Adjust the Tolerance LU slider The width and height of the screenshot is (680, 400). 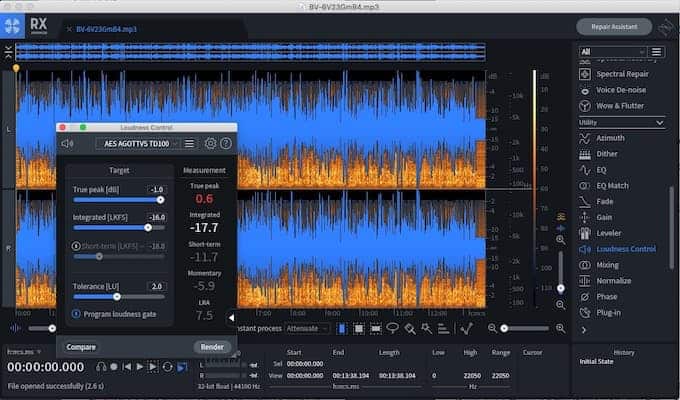coord(119,297)
